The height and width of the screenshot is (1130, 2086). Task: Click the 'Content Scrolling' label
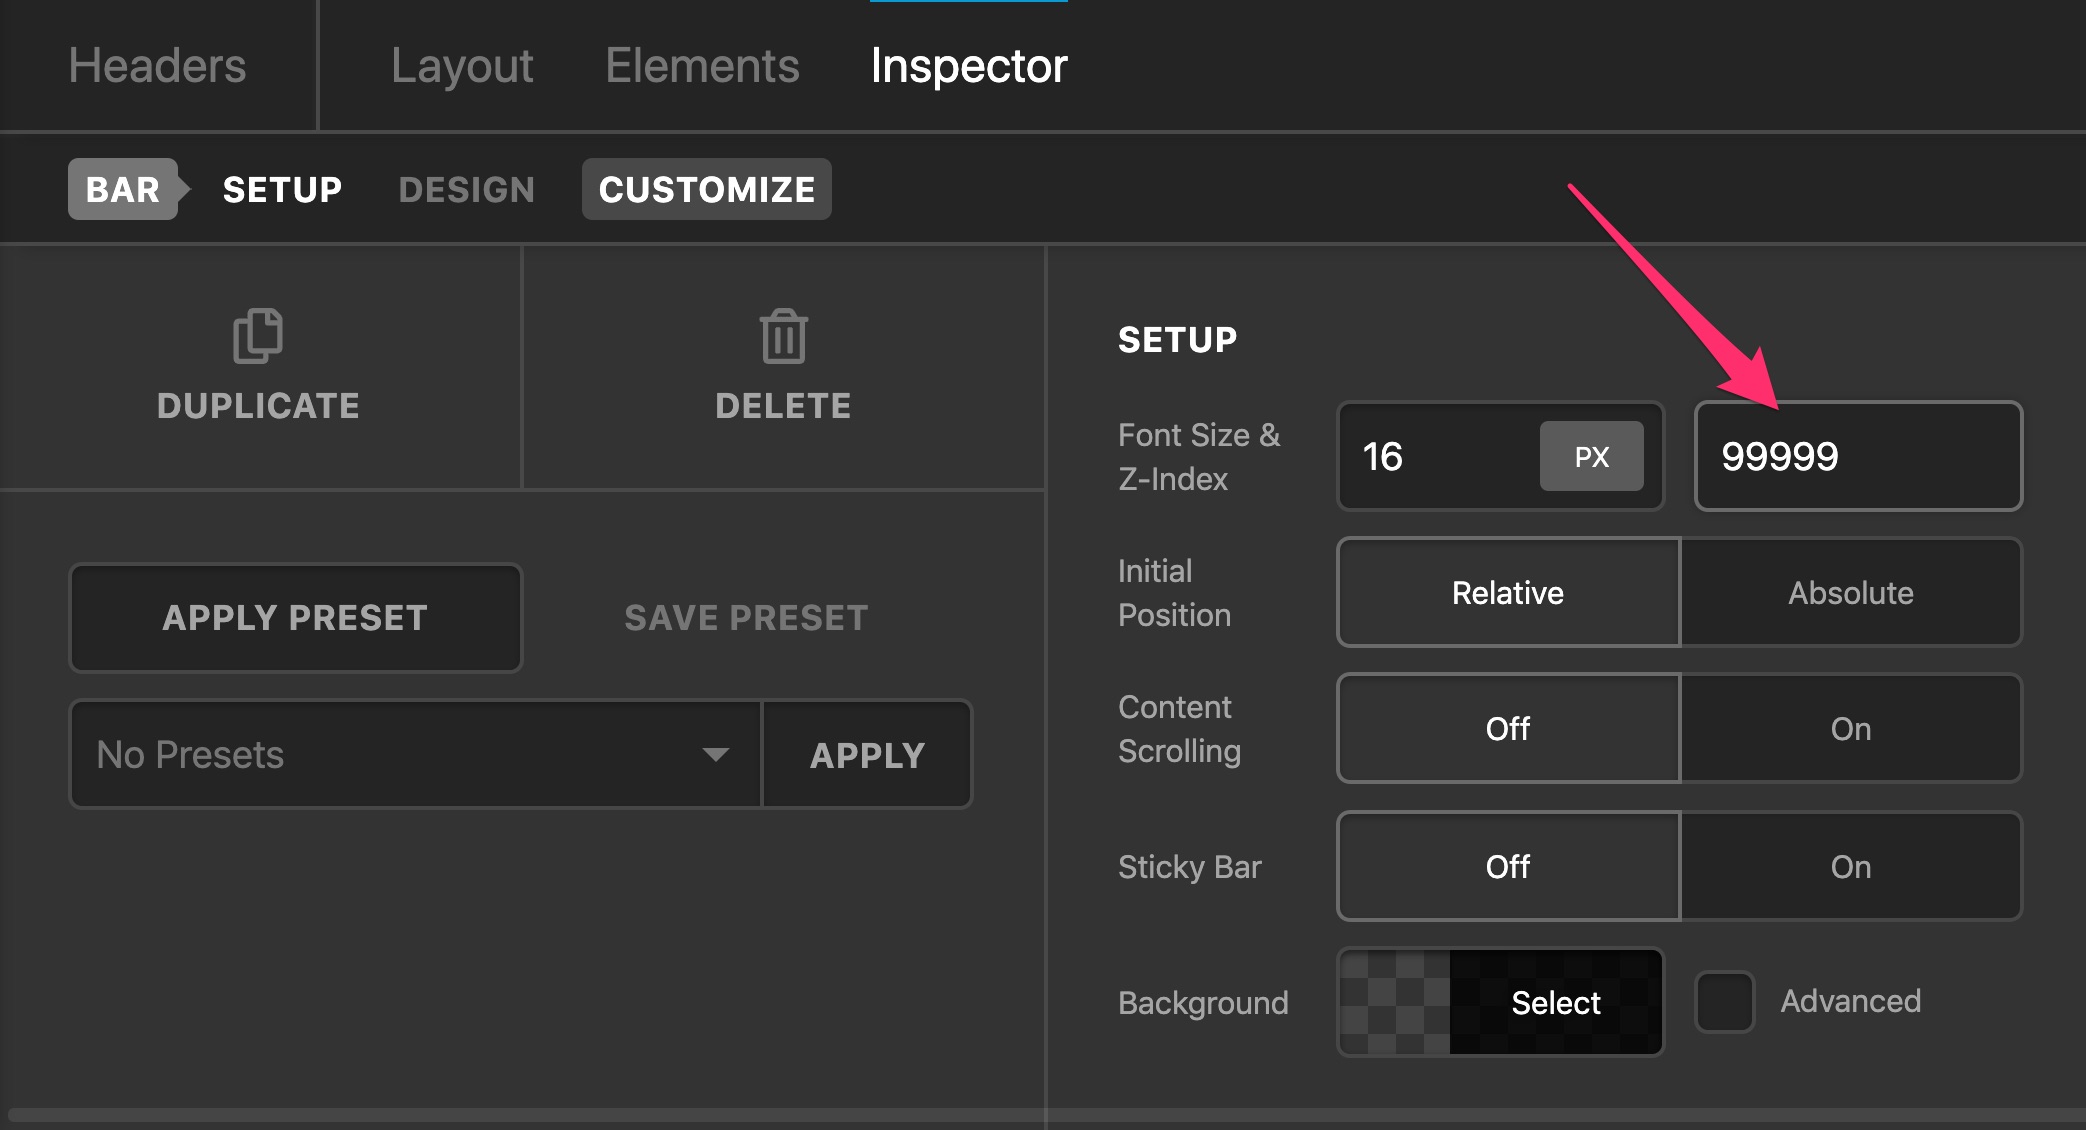point(1179,729)
